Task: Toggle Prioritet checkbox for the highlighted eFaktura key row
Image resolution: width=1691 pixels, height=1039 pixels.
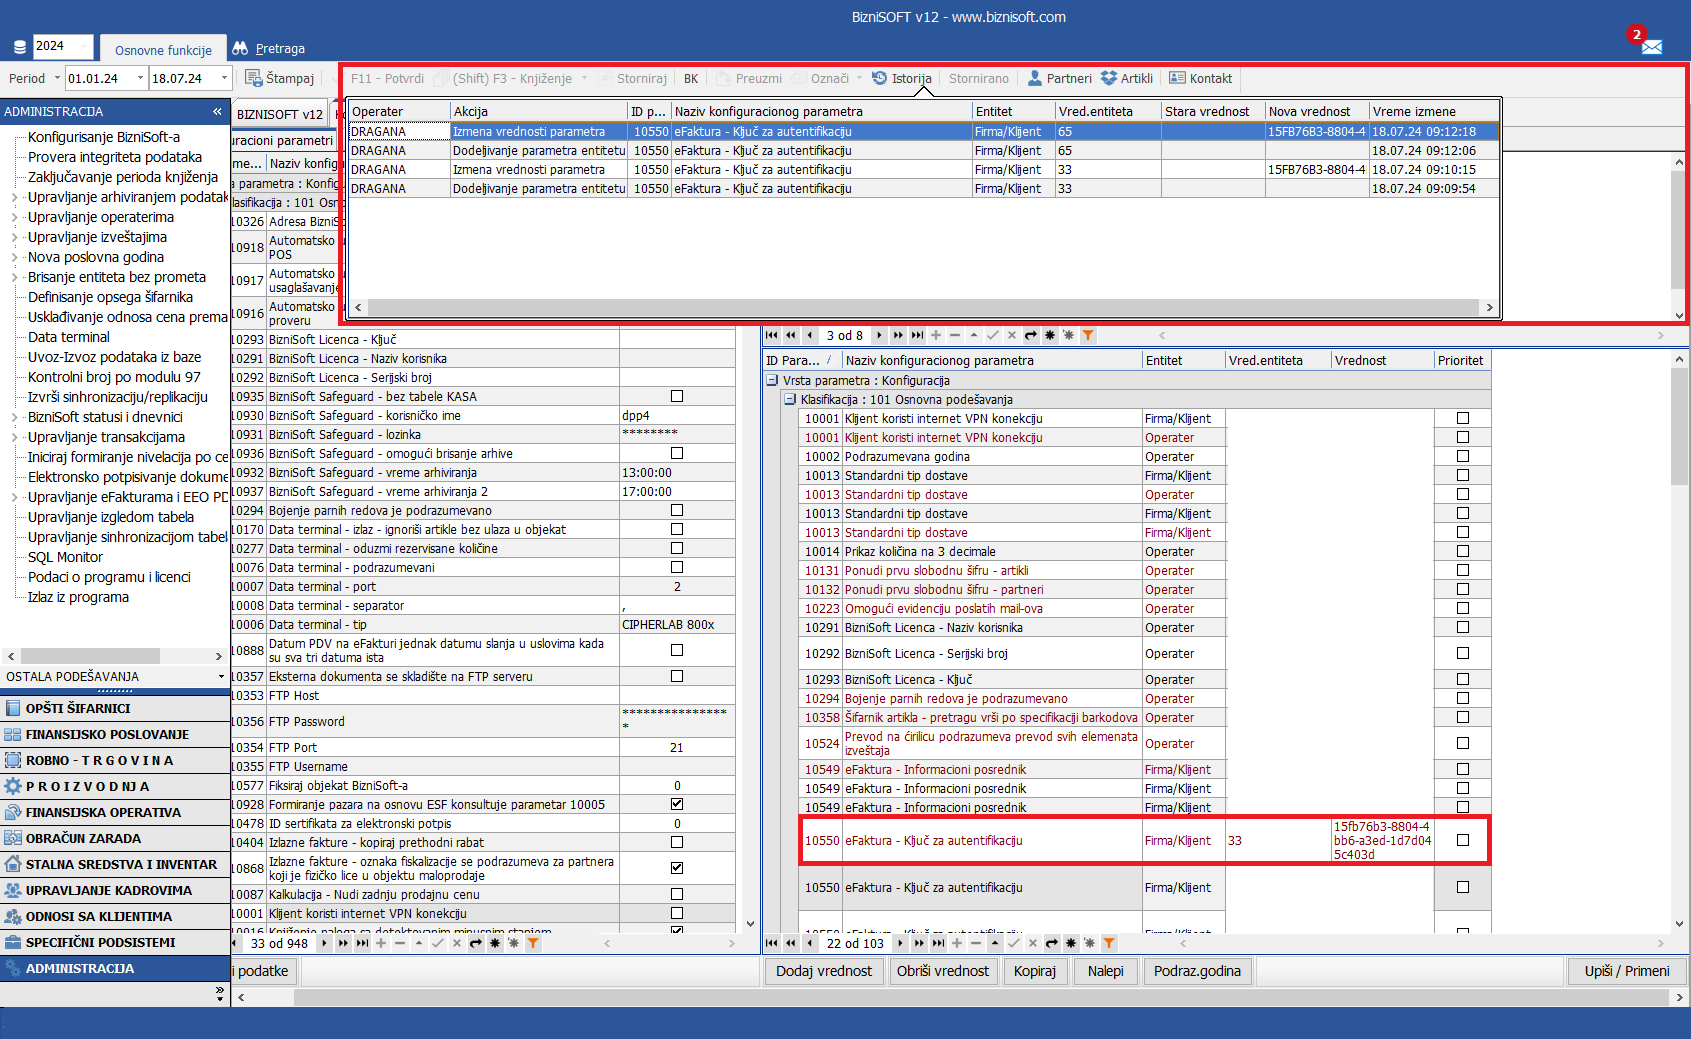Action: coord(1462,840)
